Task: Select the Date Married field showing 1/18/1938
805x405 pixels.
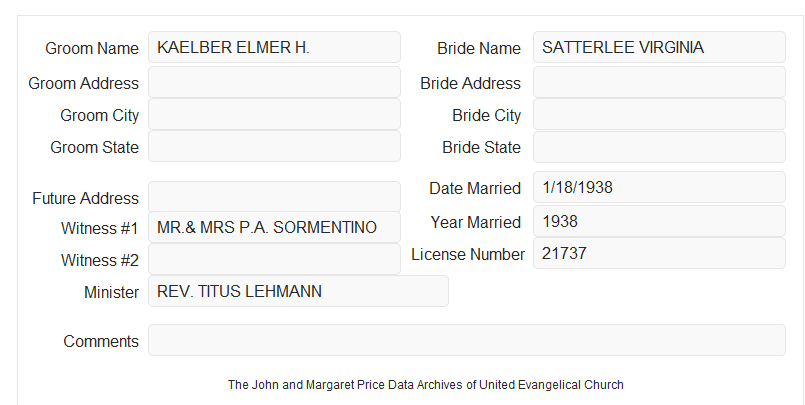Action: click(659, 187)
